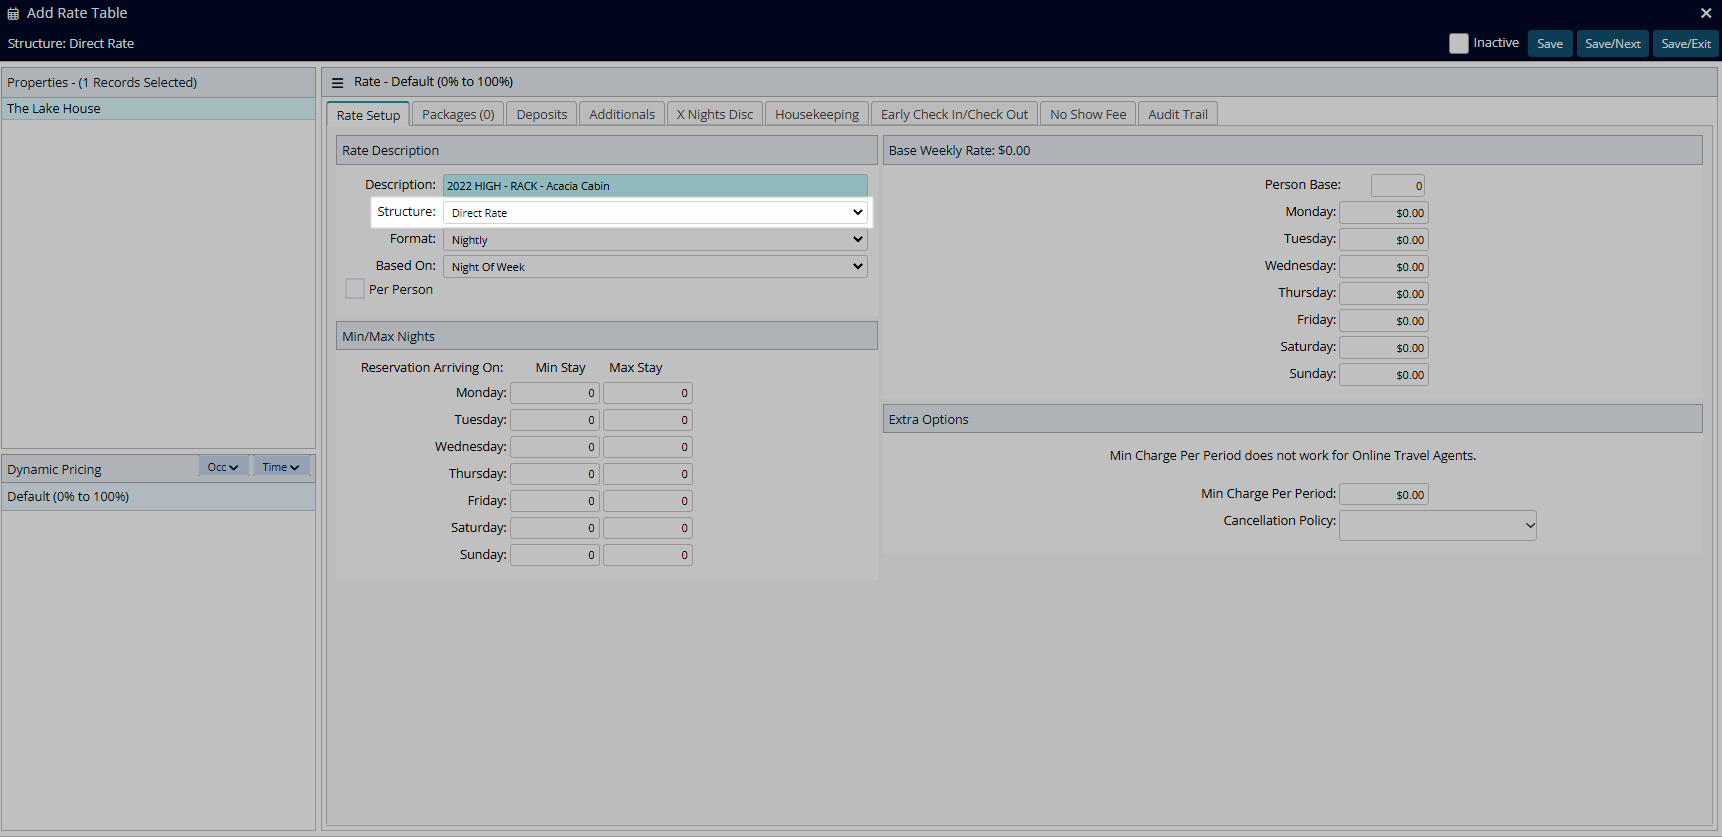The height and width of the screenshot is (837, 1722).
Task: Click the Base Weekly Rate: $0.00 header
Action: click(x=1292, y=150)
